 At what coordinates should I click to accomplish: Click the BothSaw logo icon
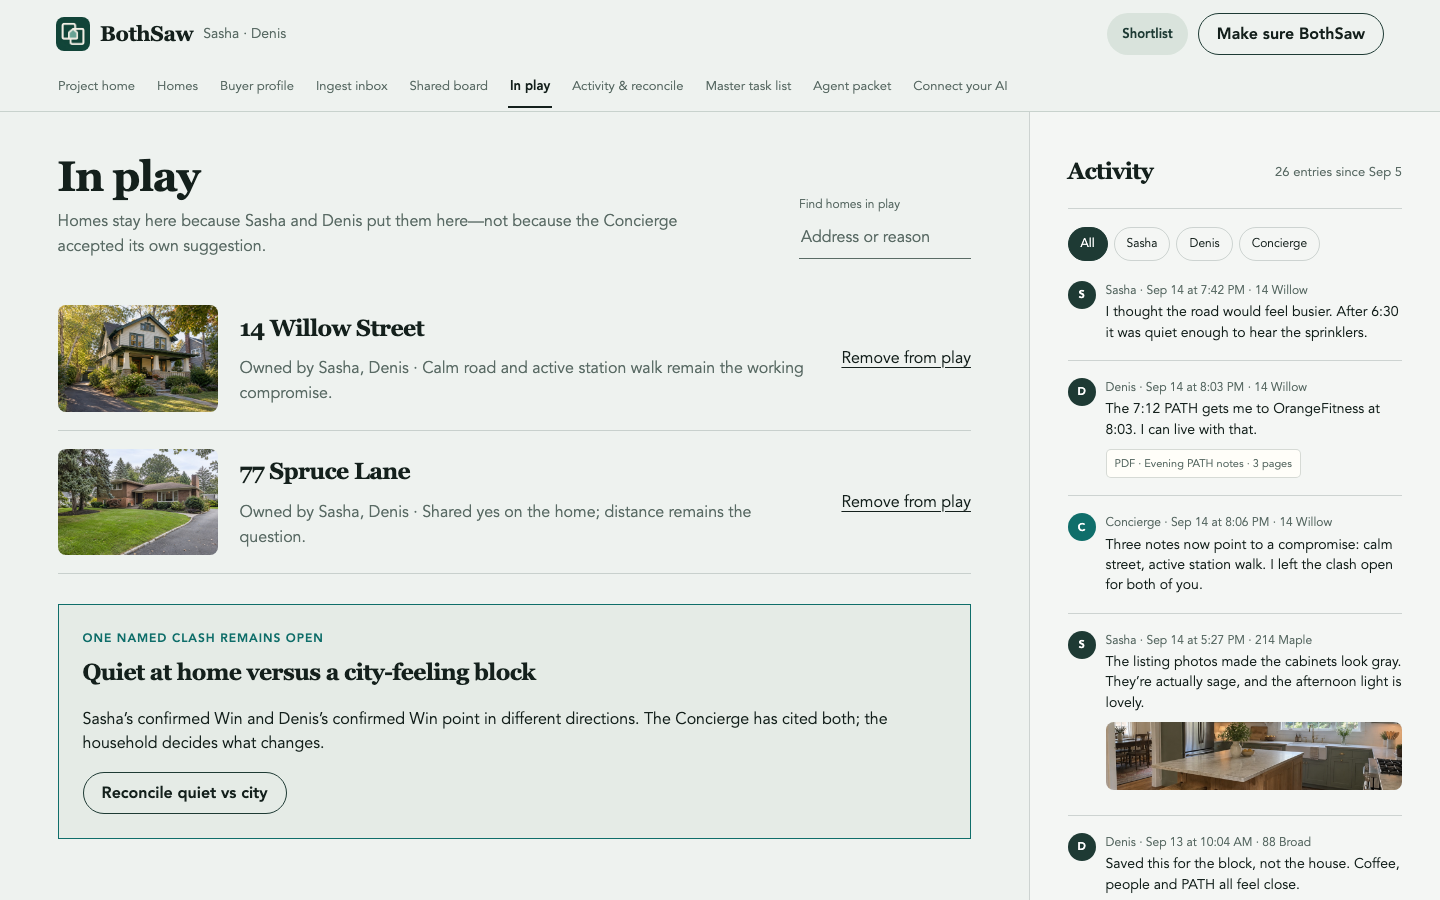click(73, 34)
